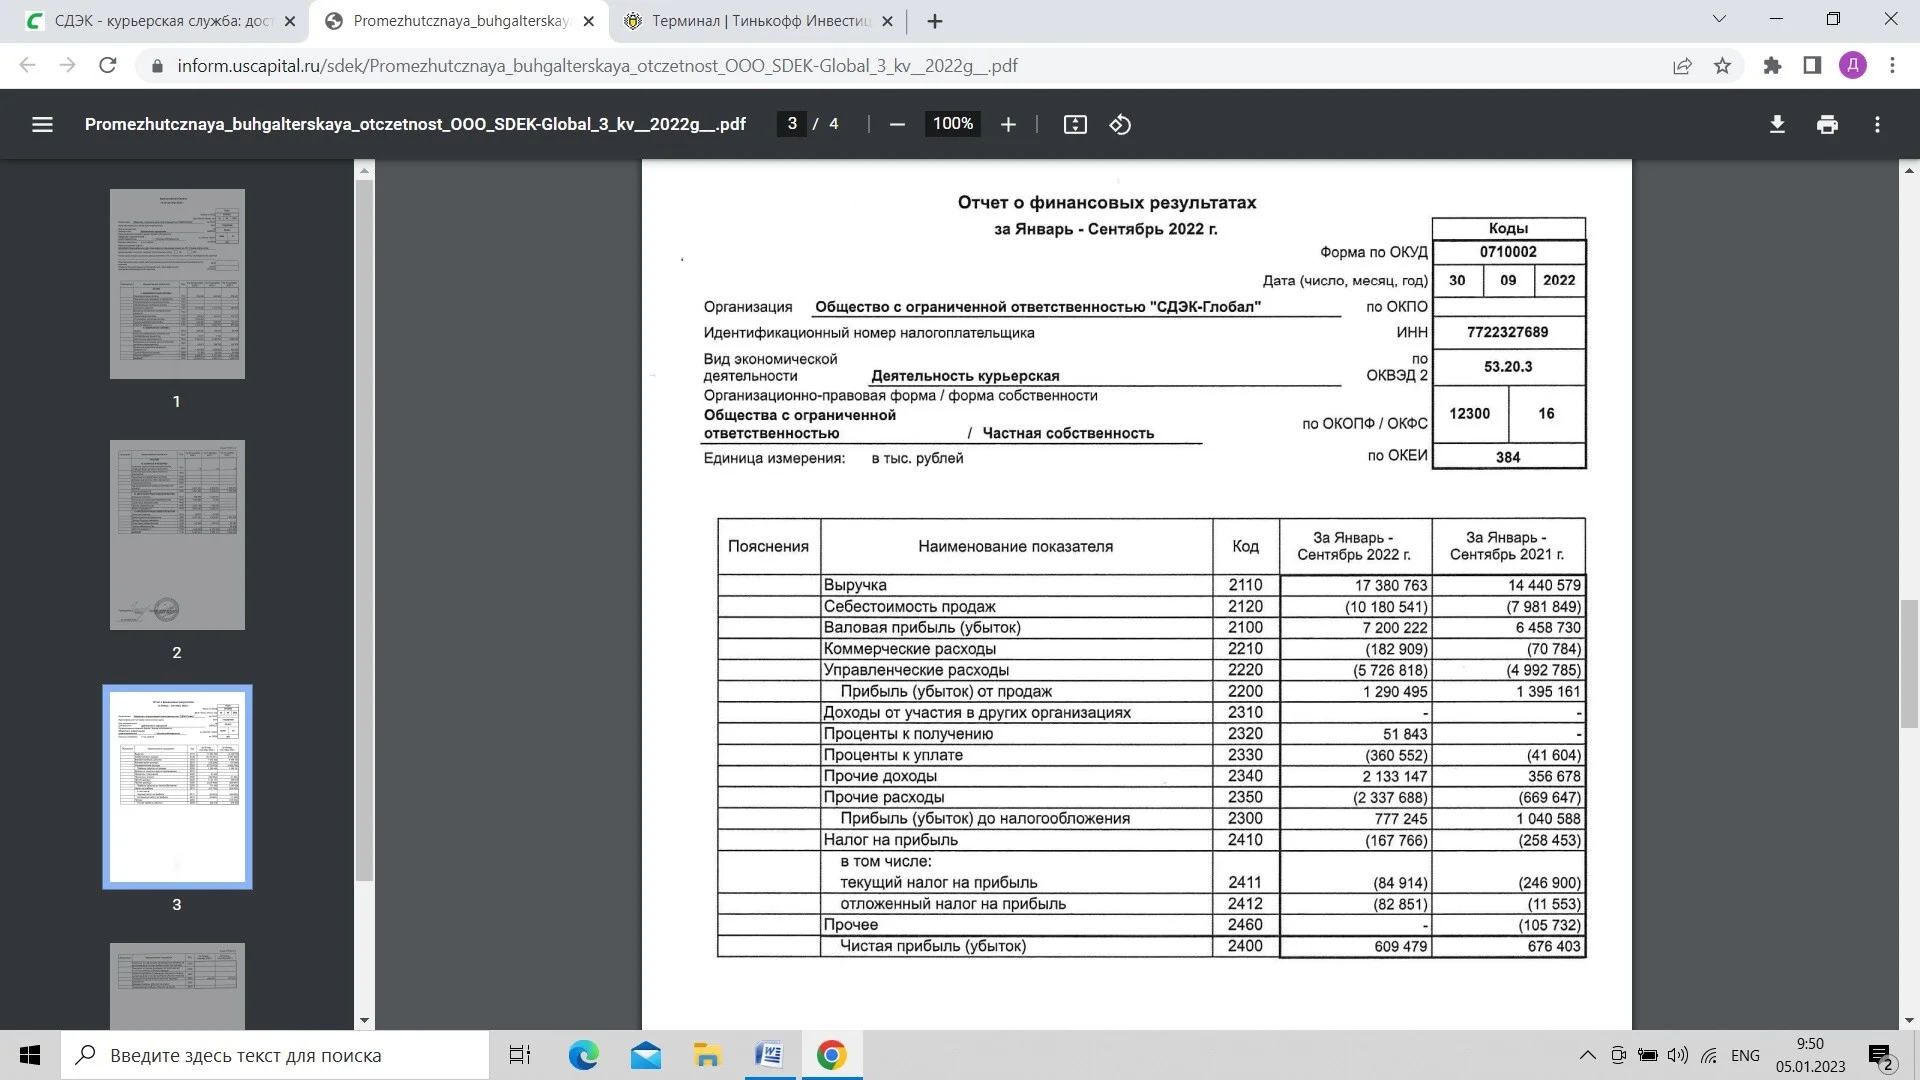Open Chrome extensions puzzle icon

[1772, 65]
